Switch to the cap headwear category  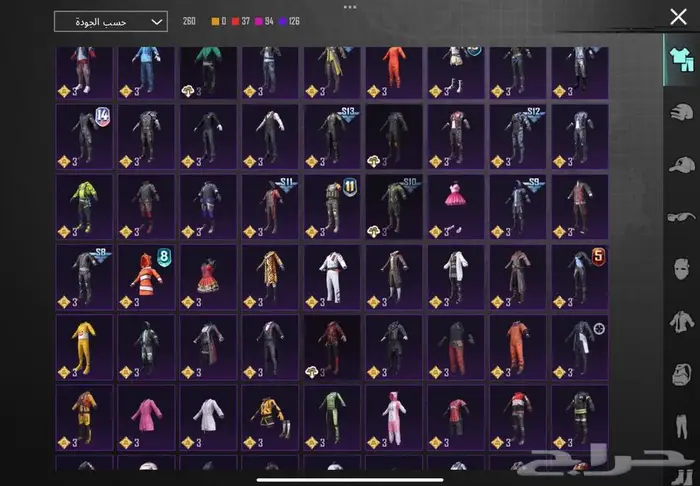coord(679,164)
